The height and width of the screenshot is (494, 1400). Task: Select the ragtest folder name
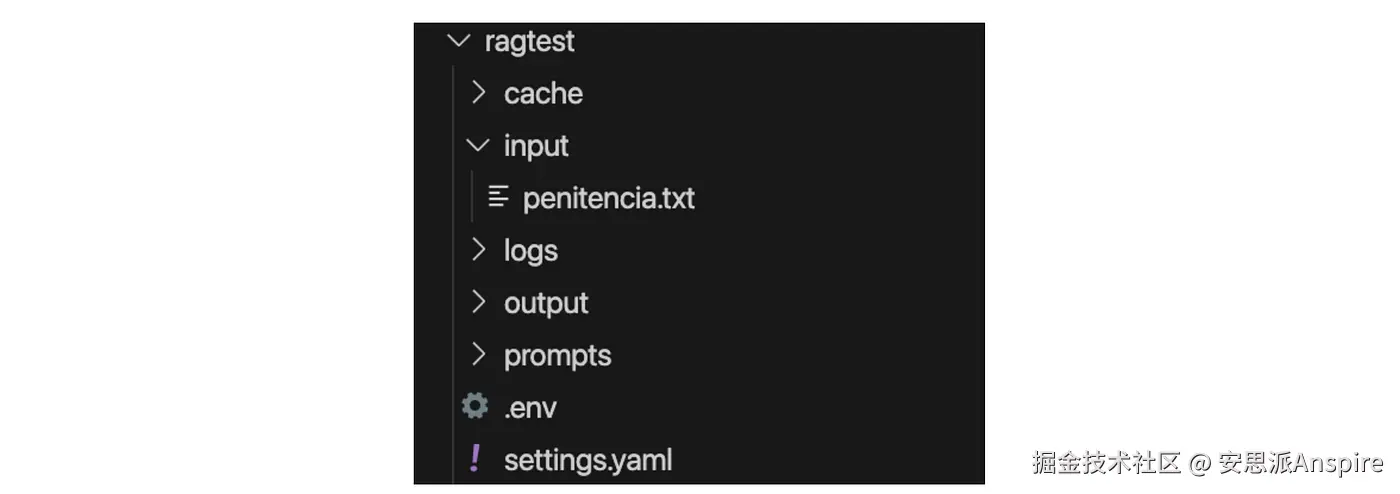pos(529,42)
